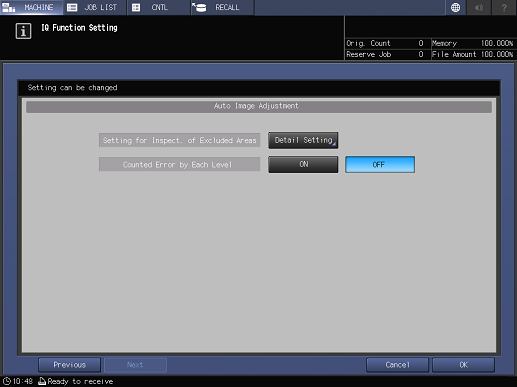Switch to the JOB LIST tab
517x387 pixels.
pos(95,7)
